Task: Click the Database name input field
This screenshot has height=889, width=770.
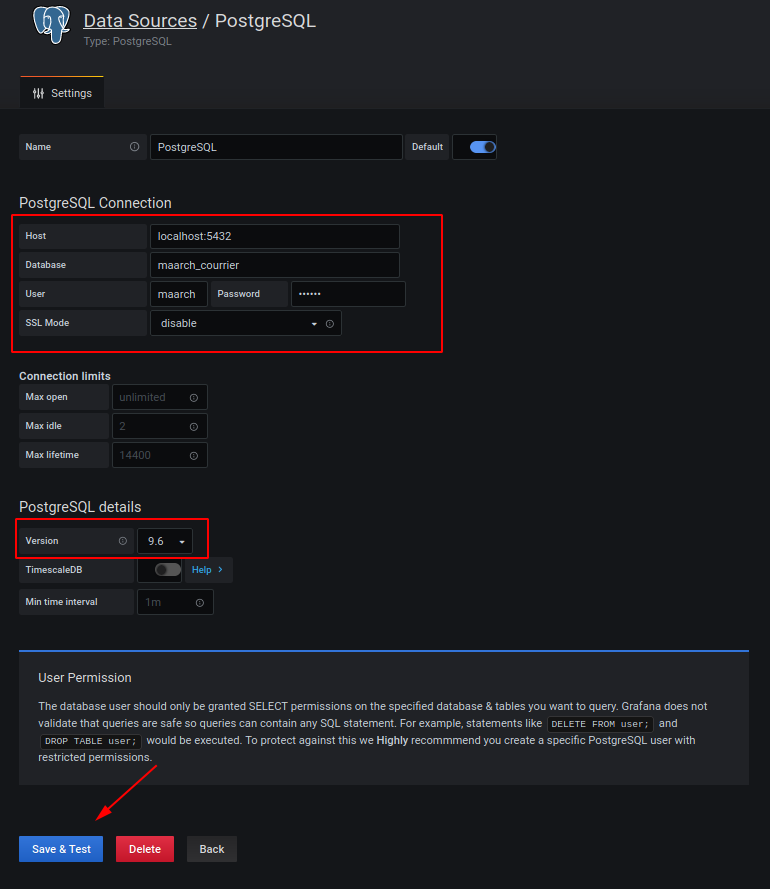Action: click(274, 265)
